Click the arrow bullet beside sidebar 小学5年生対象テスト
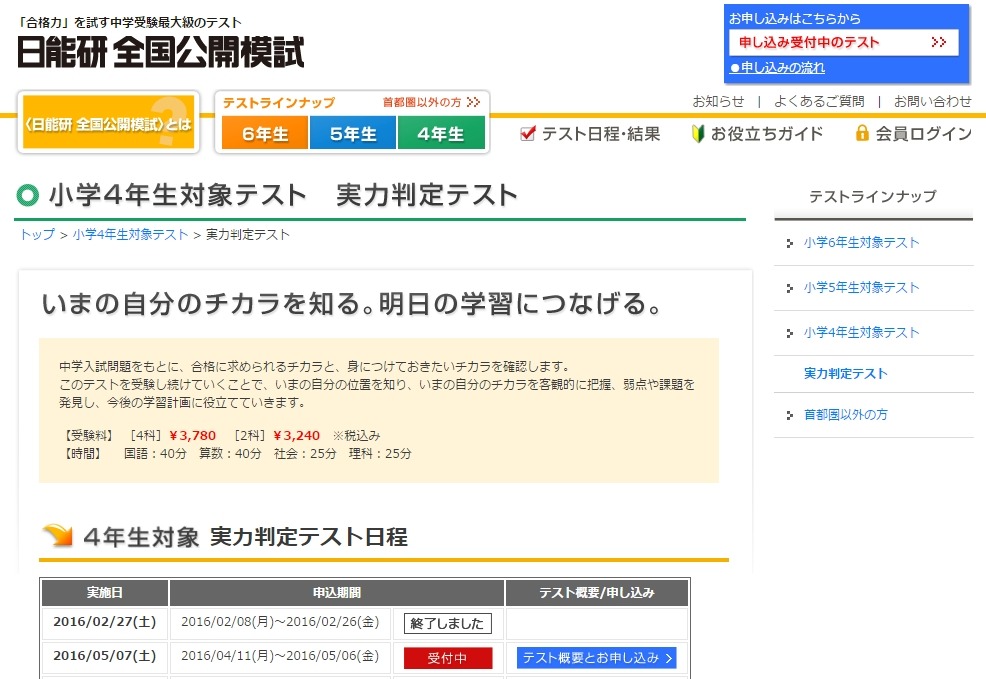 [x=790, y=289]
